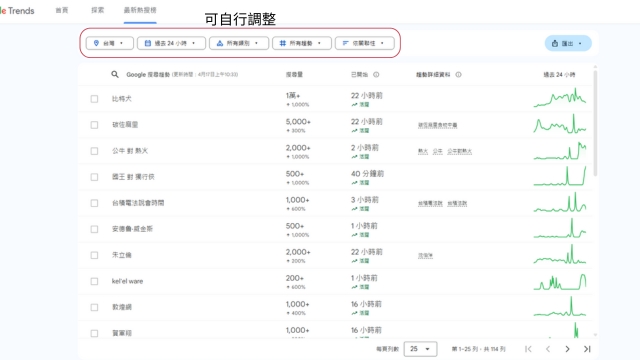640x360 pixels.
Task: Click the trend name 賀軍翔
Action: [122, 333]
